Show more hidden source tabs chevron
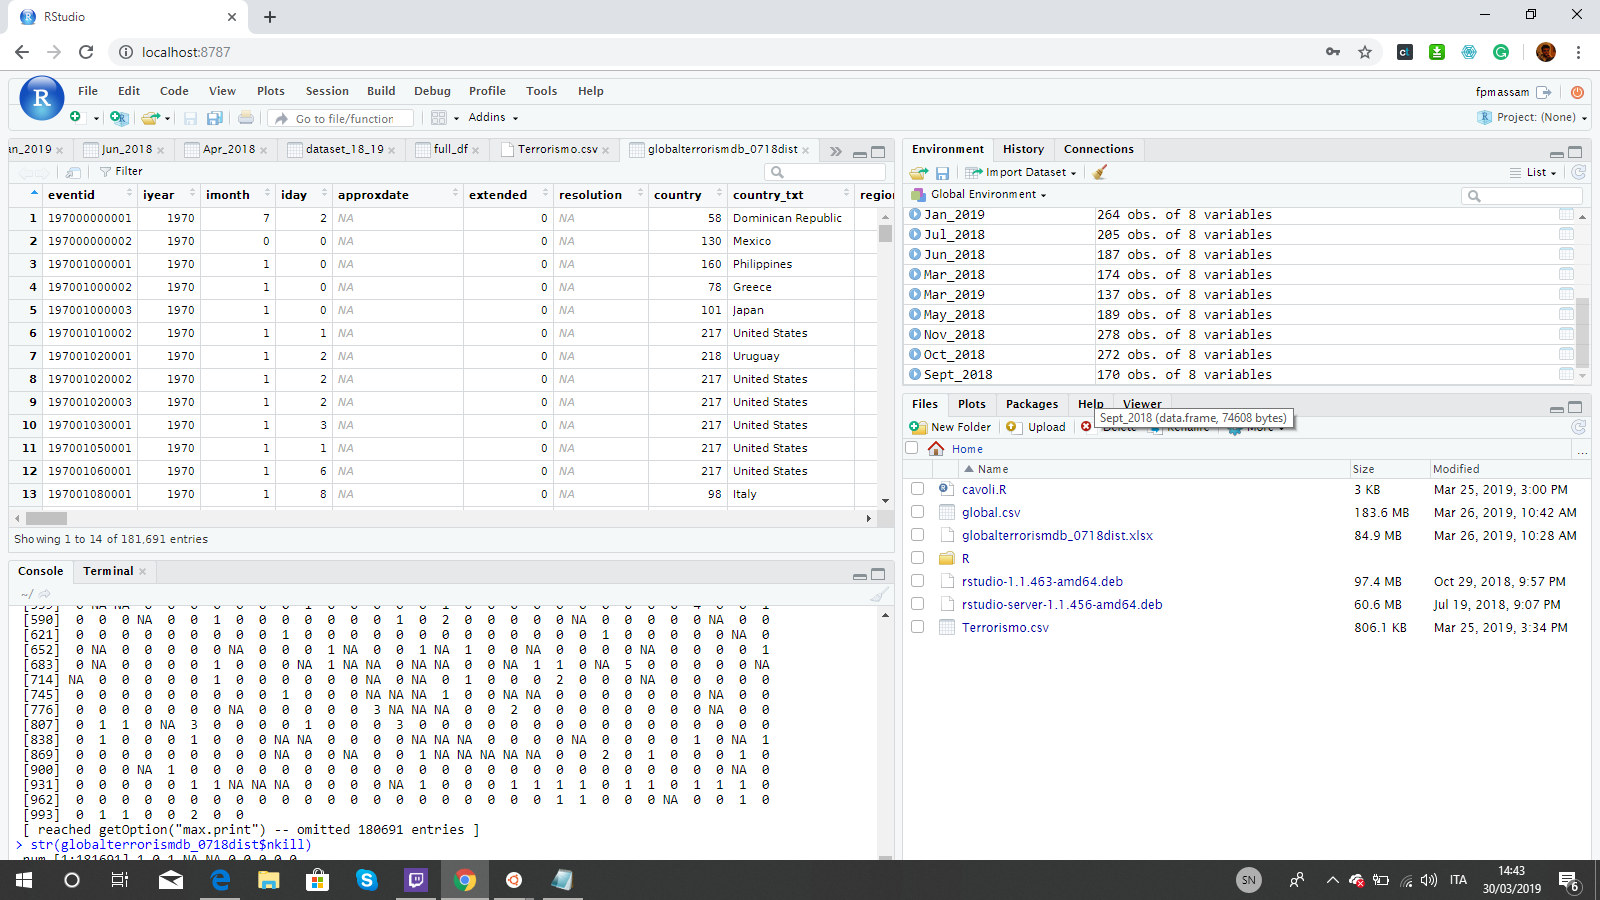The height and width of the screenshot is (900, 1600). [x=835, y=152]
